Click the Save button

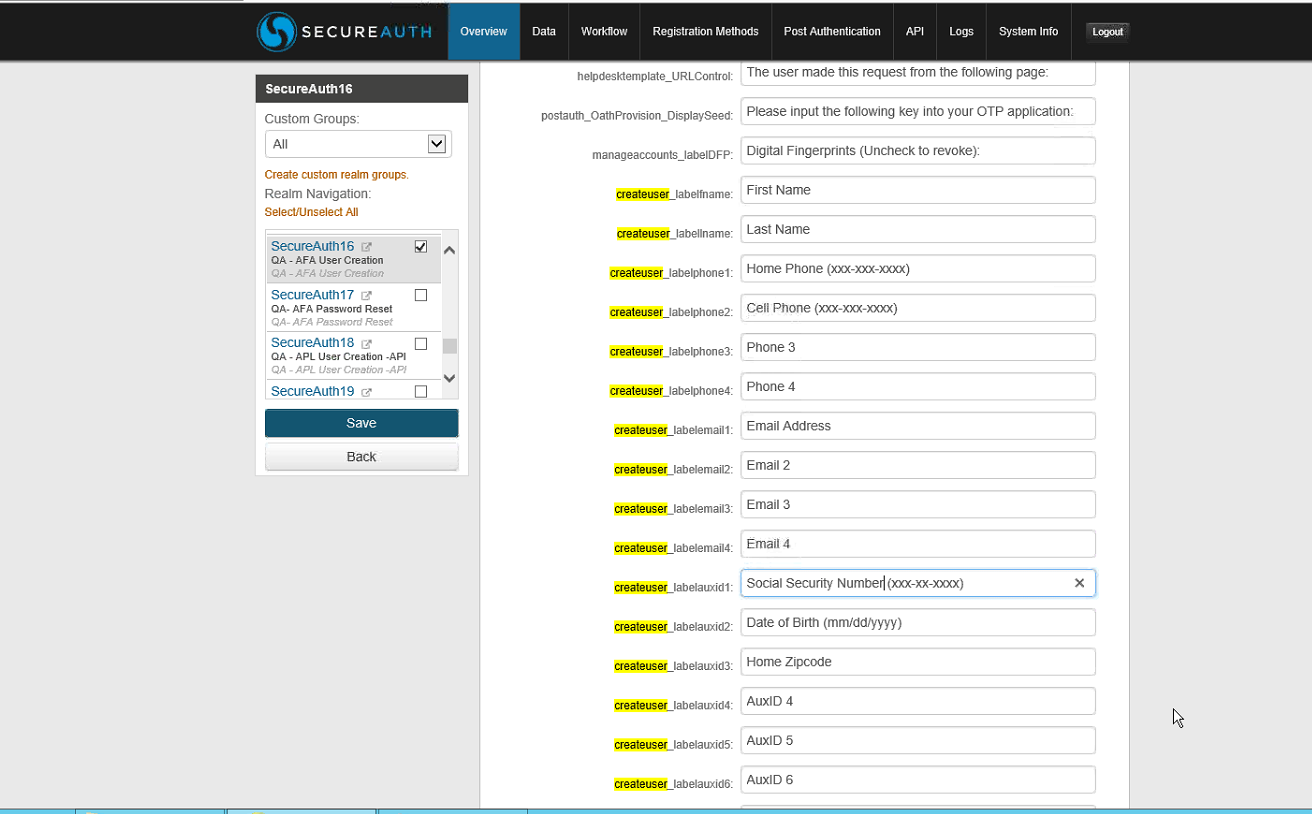362,423
